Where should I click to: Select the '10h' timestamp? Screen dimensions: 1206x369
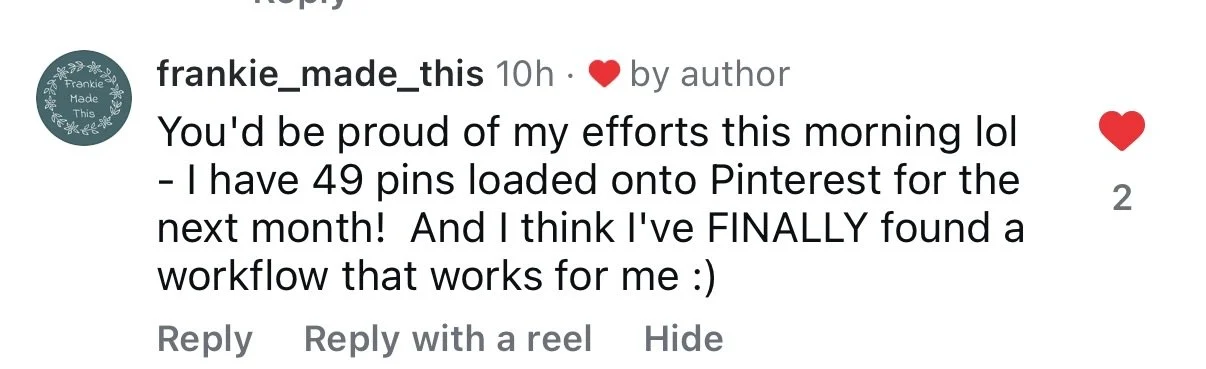pos(524,74)
